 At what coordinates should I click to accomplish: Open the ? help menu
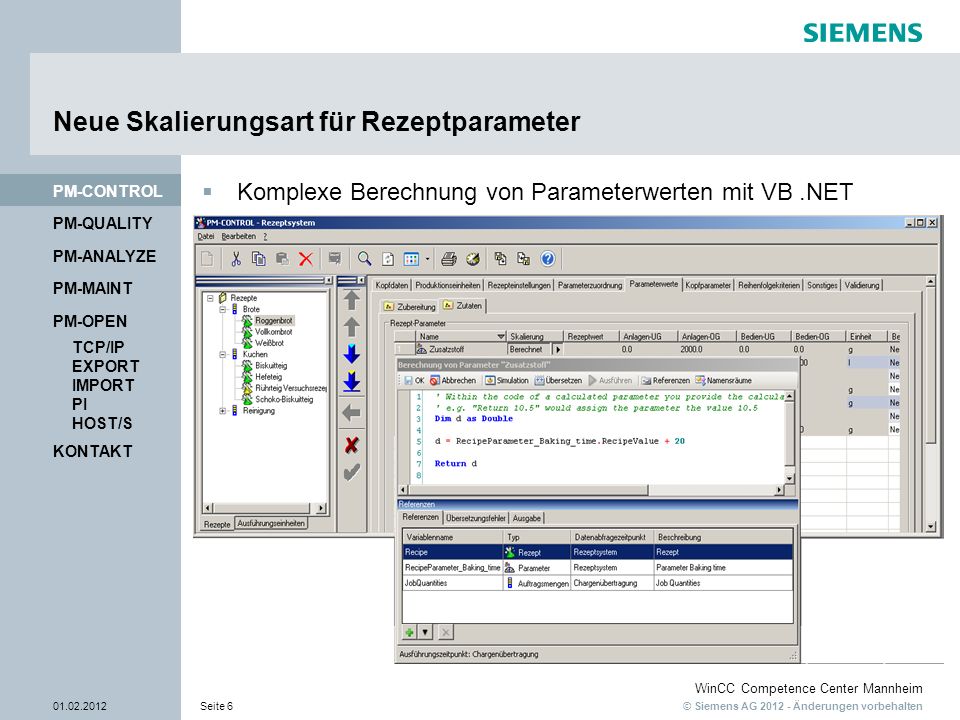coord(265,236)
